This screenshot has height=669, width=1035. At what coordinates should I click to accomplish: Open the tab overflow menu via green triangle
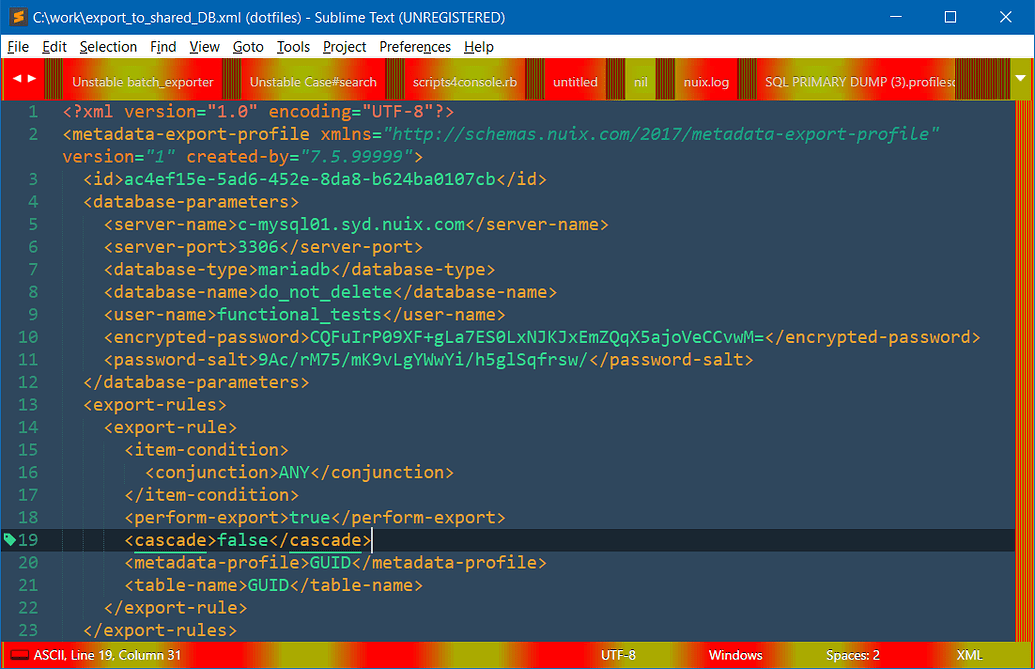[1021, 78]
